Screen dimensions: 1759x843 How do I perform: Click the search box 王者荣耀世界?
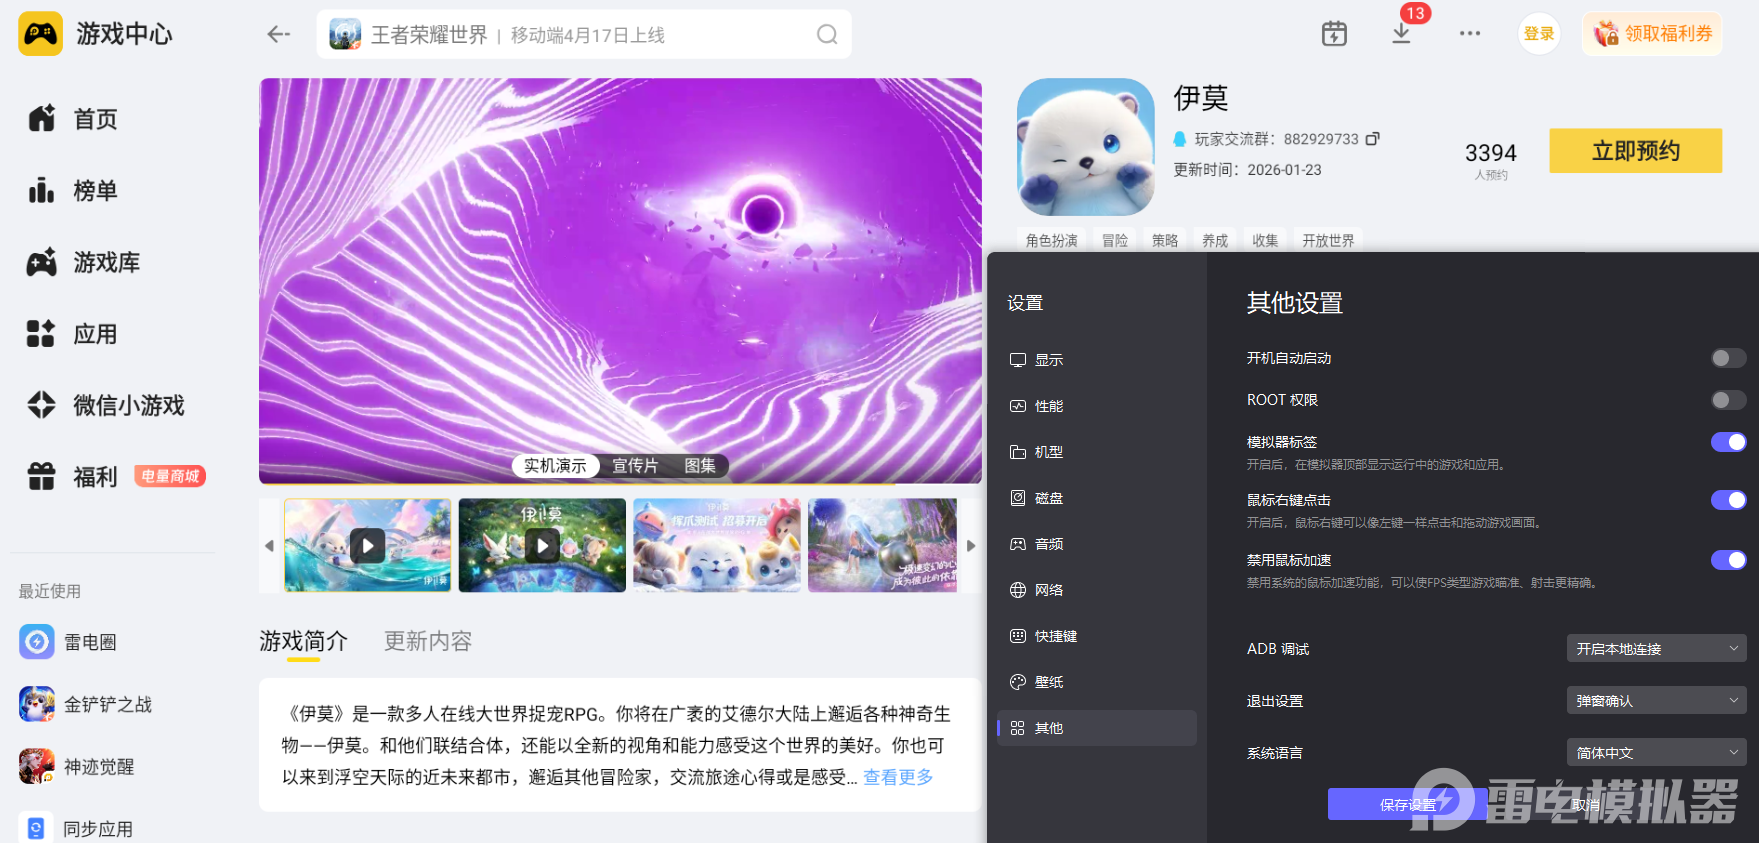(x=584, y=35)
